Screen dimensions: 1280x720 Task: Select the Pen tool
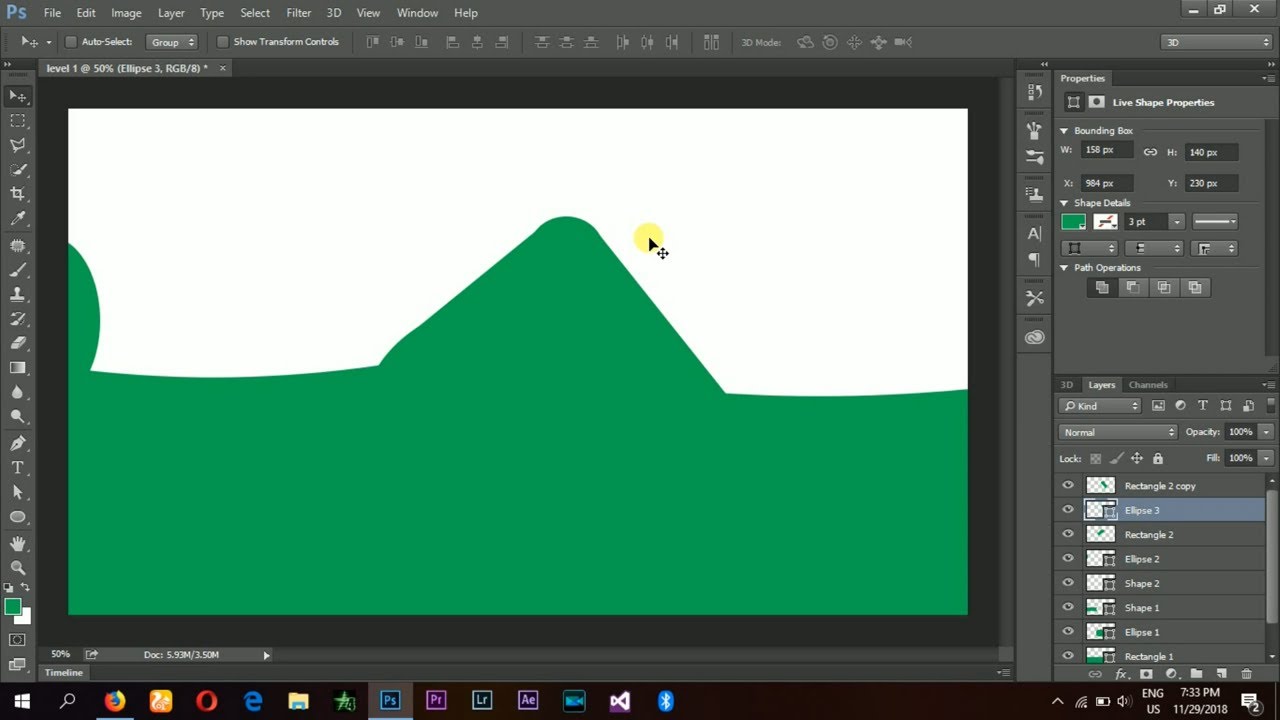point(18,443)
